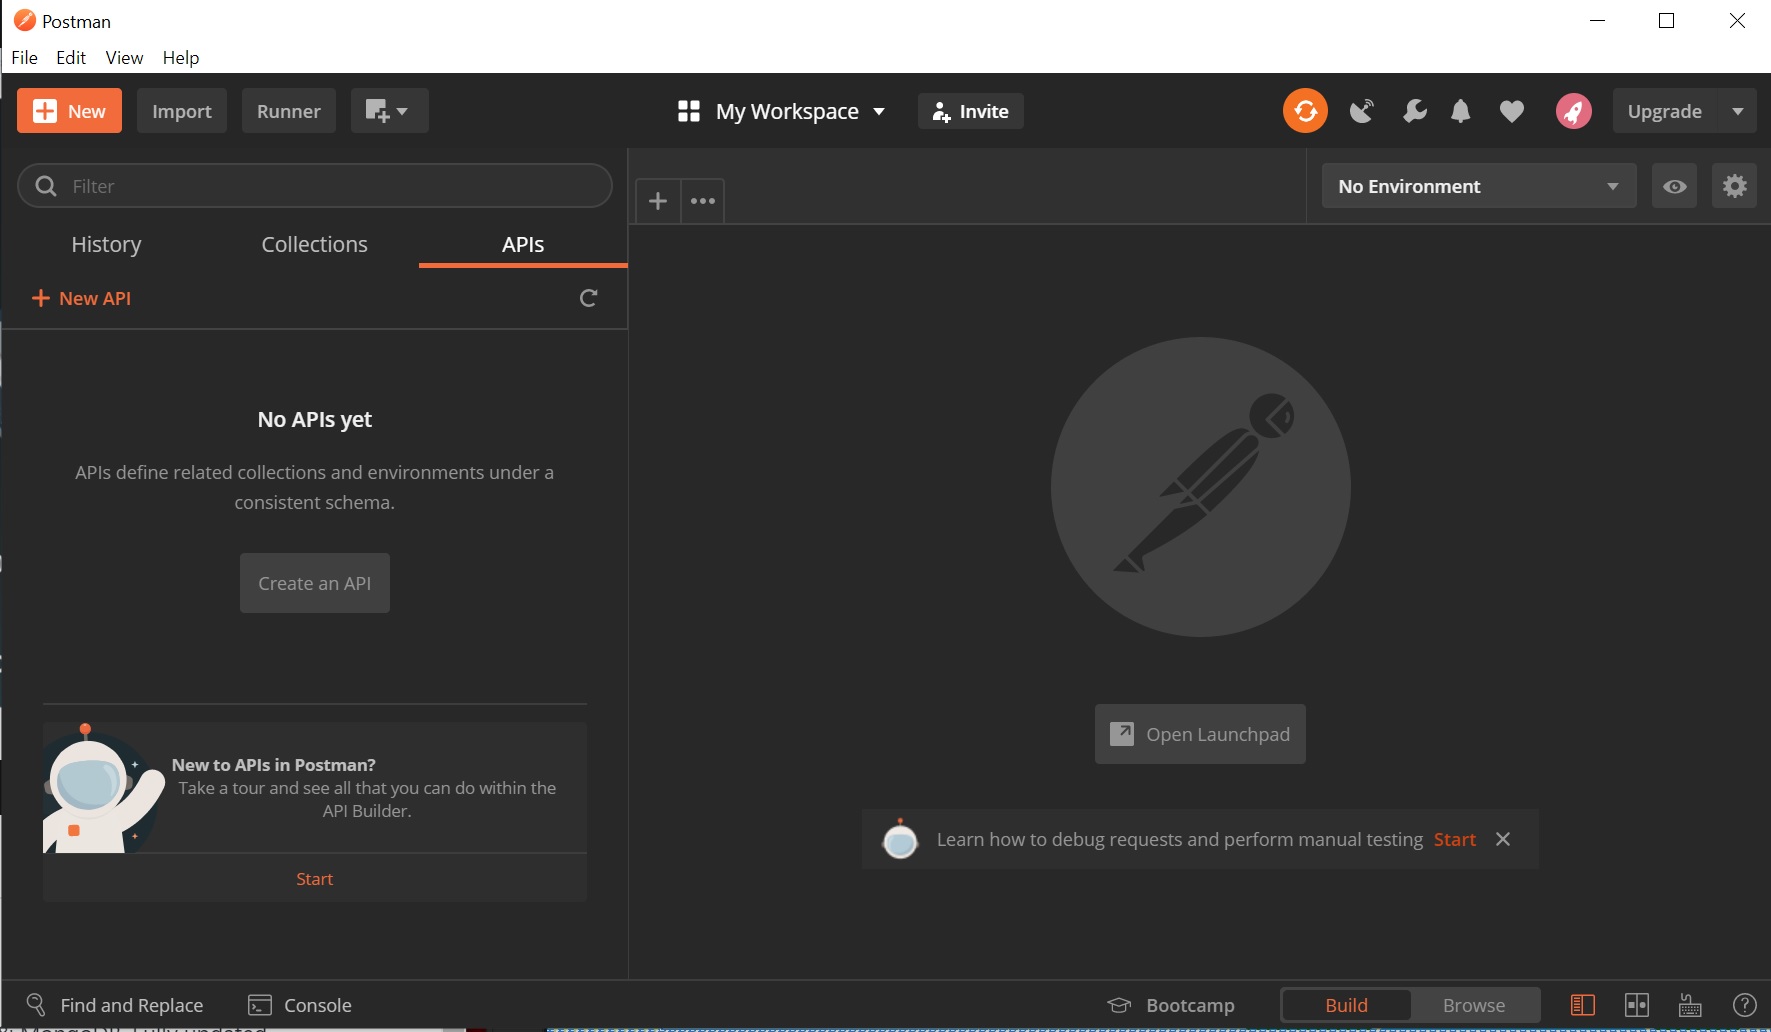The width and height of the screenshot is (1771, 1032).
Task: Click into the Filter search field
Action: click(330, 186)
